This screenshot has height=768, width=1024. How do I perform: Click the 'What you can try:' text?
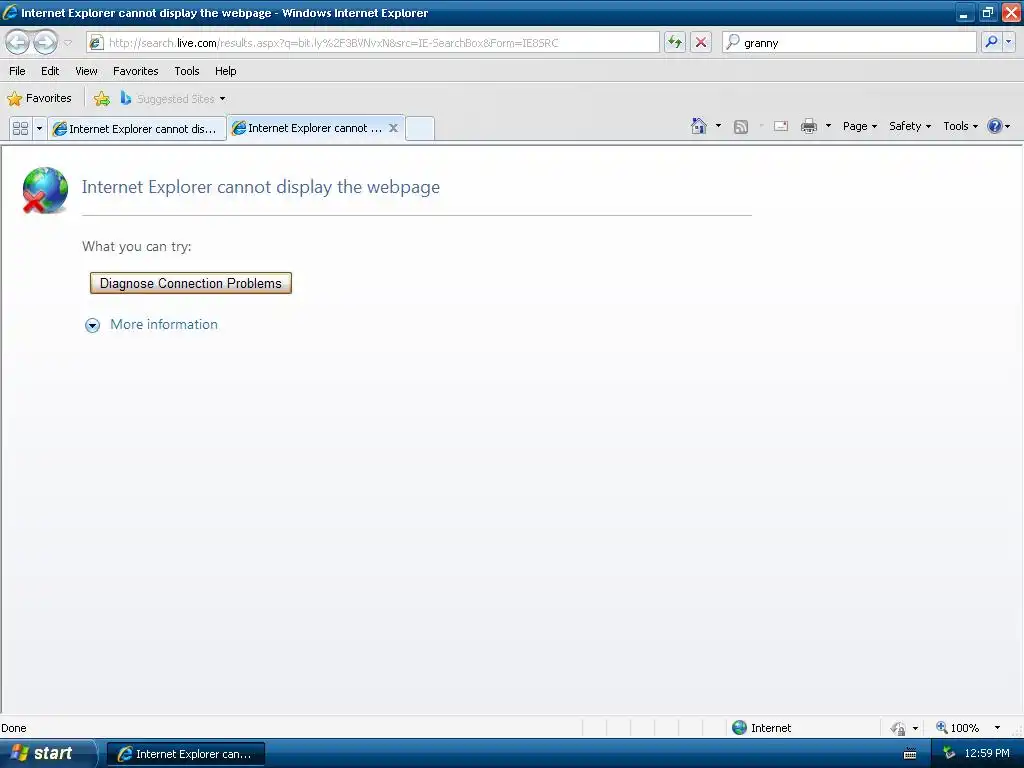136,246
